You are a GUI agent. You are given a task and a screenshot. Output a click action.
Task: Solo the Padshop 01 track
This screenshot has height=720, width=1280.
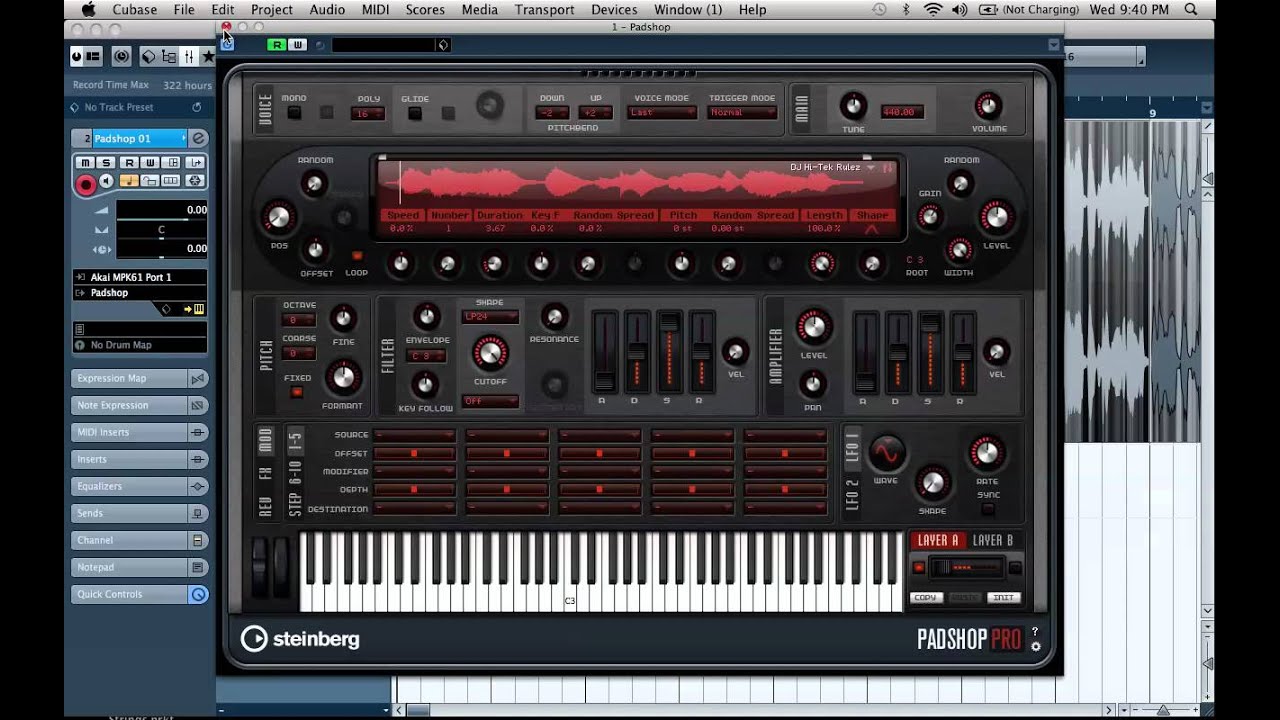coord(107,163)
